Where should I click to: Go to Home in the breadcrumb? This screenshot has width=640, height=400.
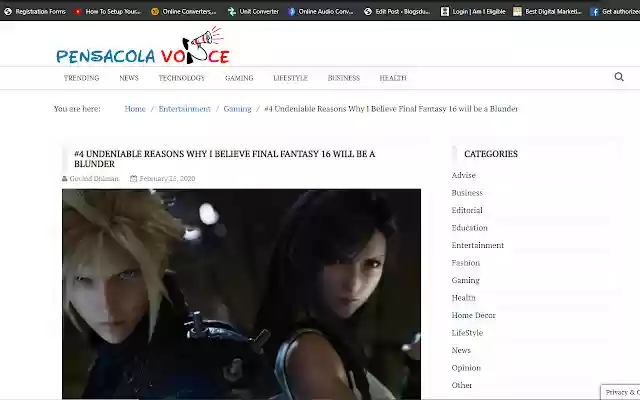[x=135, y=109]
